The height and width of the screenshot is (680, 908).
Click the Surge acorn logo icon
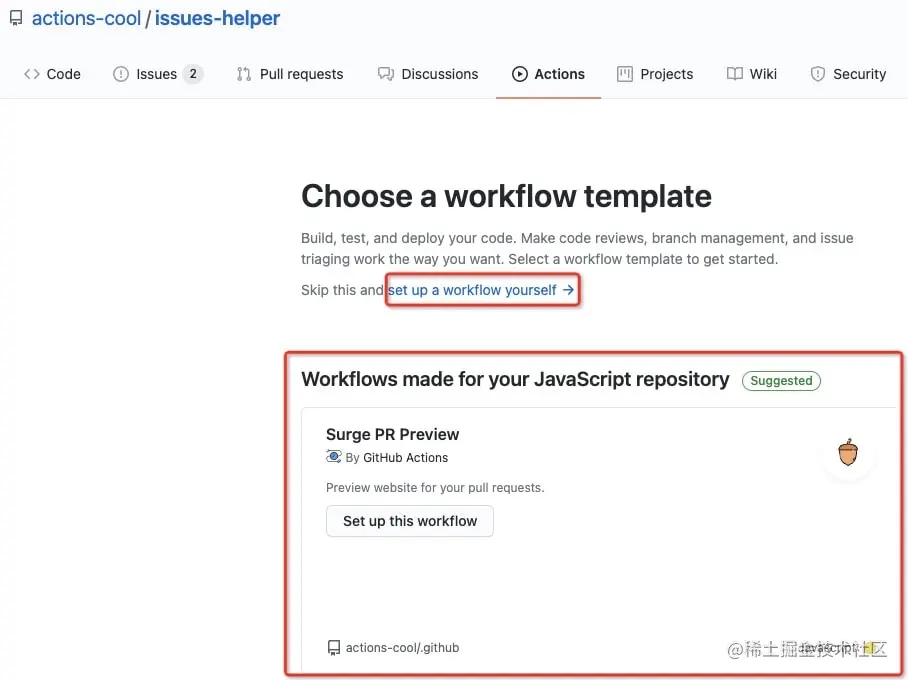pos(848,453)
